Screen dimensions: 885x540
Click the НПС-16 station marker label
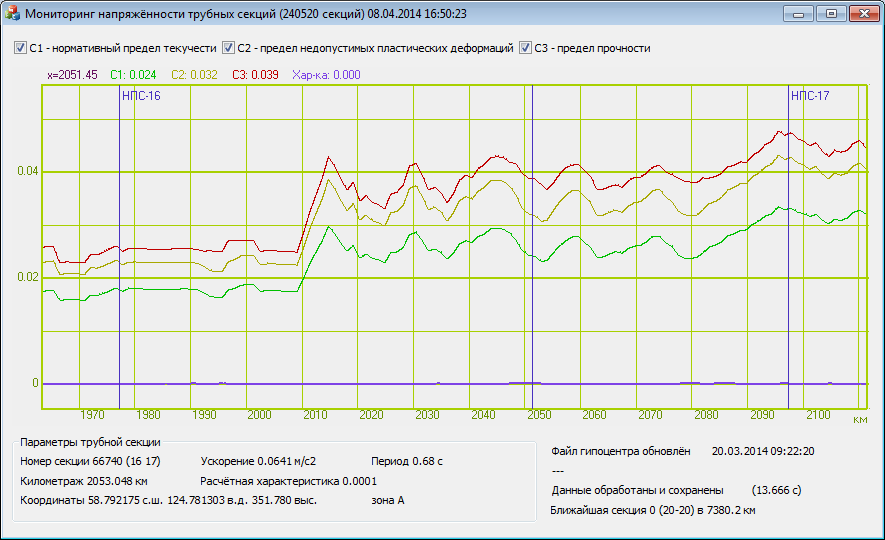141,96
